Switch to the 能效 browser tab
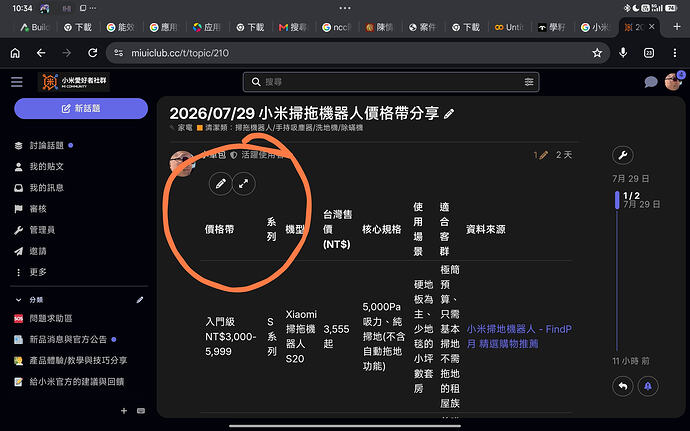The height and width of the screenshot is (431, 690). click(x=120, y=27)
